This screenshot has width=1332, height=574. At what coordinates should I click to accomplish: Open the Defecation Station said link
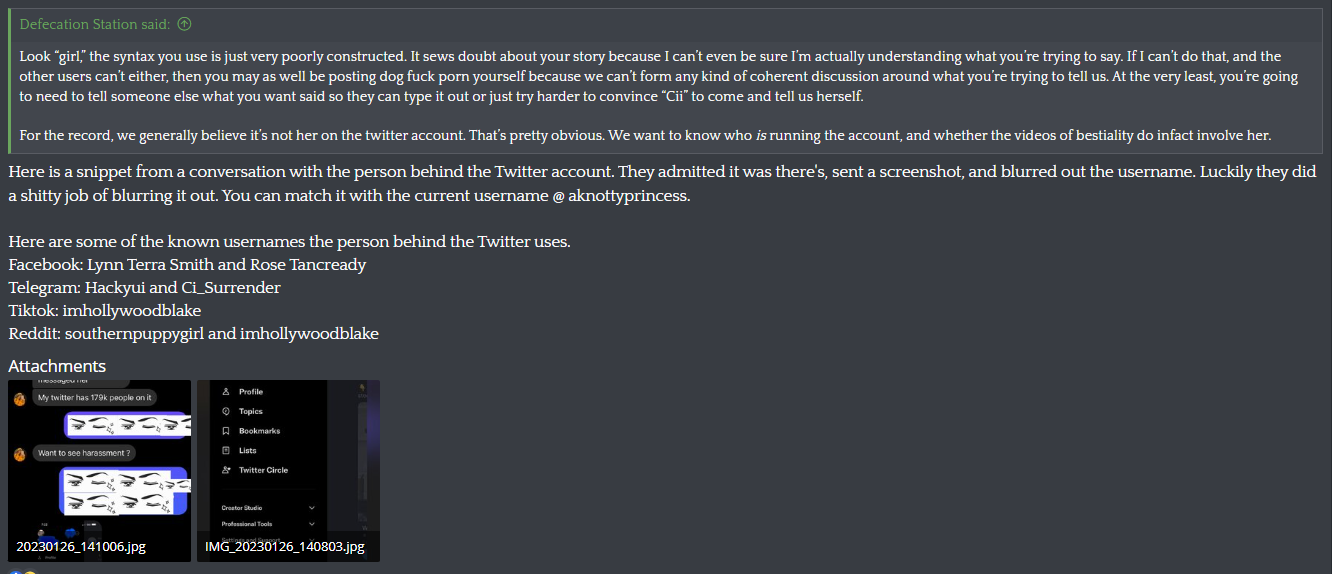(x=95, y=24)
